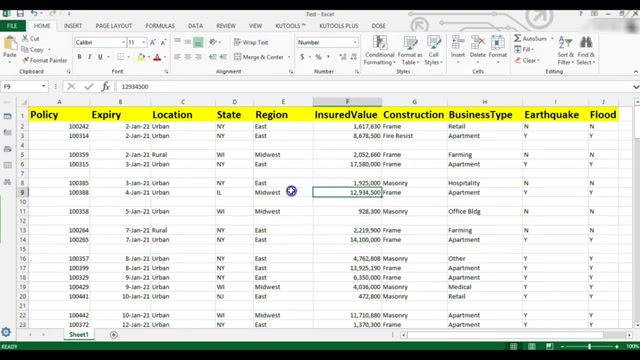Click the Insert Function fx icon
This screenshot has height=360, width=640.
(x=106, y=87)
